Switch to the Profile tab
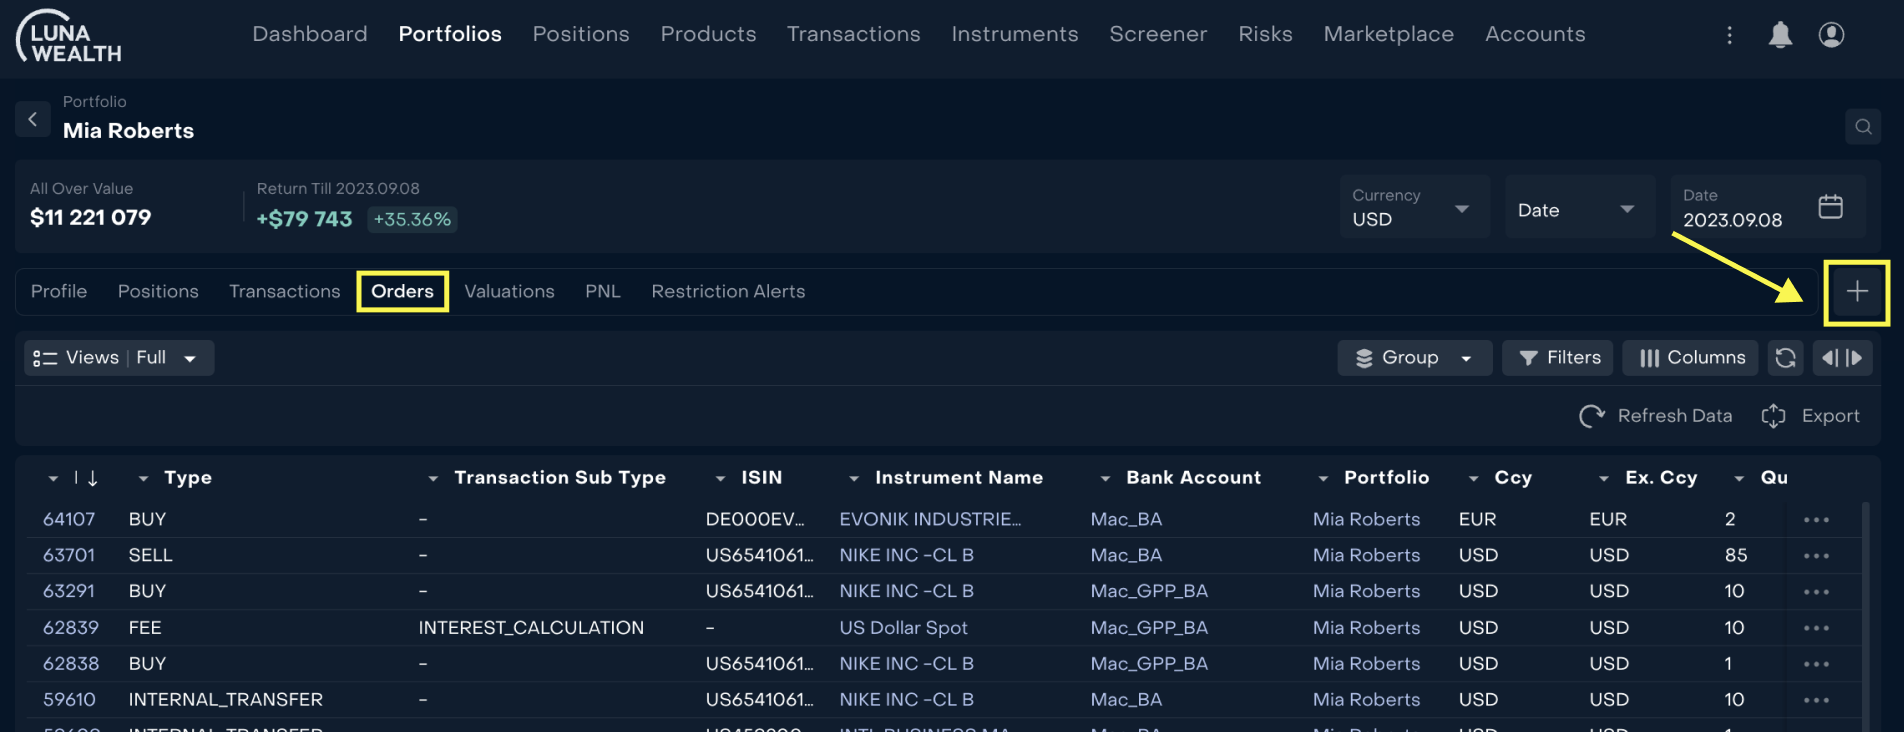The width and height of the screenshot is (1904, 732). point(59,292)
